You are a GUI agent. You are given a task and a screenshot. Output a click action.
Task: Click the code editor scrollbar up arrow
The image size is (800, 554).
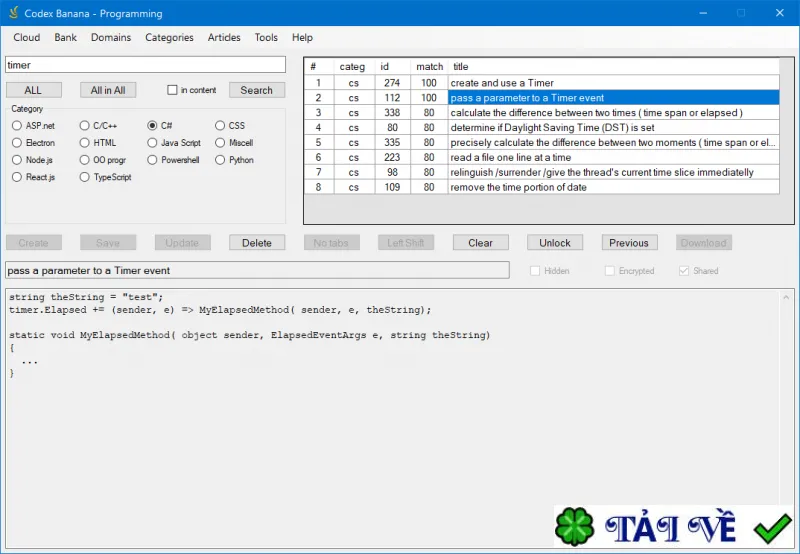click(x=786, y=297)
